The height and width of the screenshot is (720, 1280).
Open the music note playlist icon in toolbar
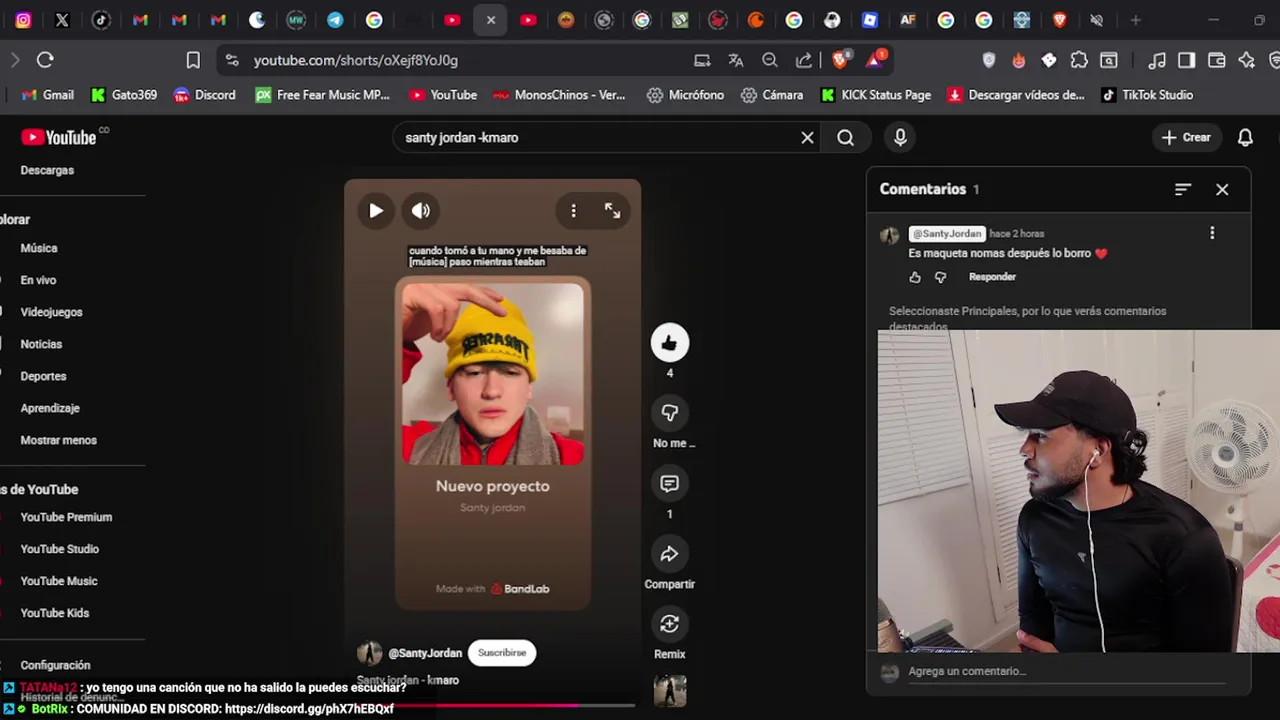(x=1157, y=60)
